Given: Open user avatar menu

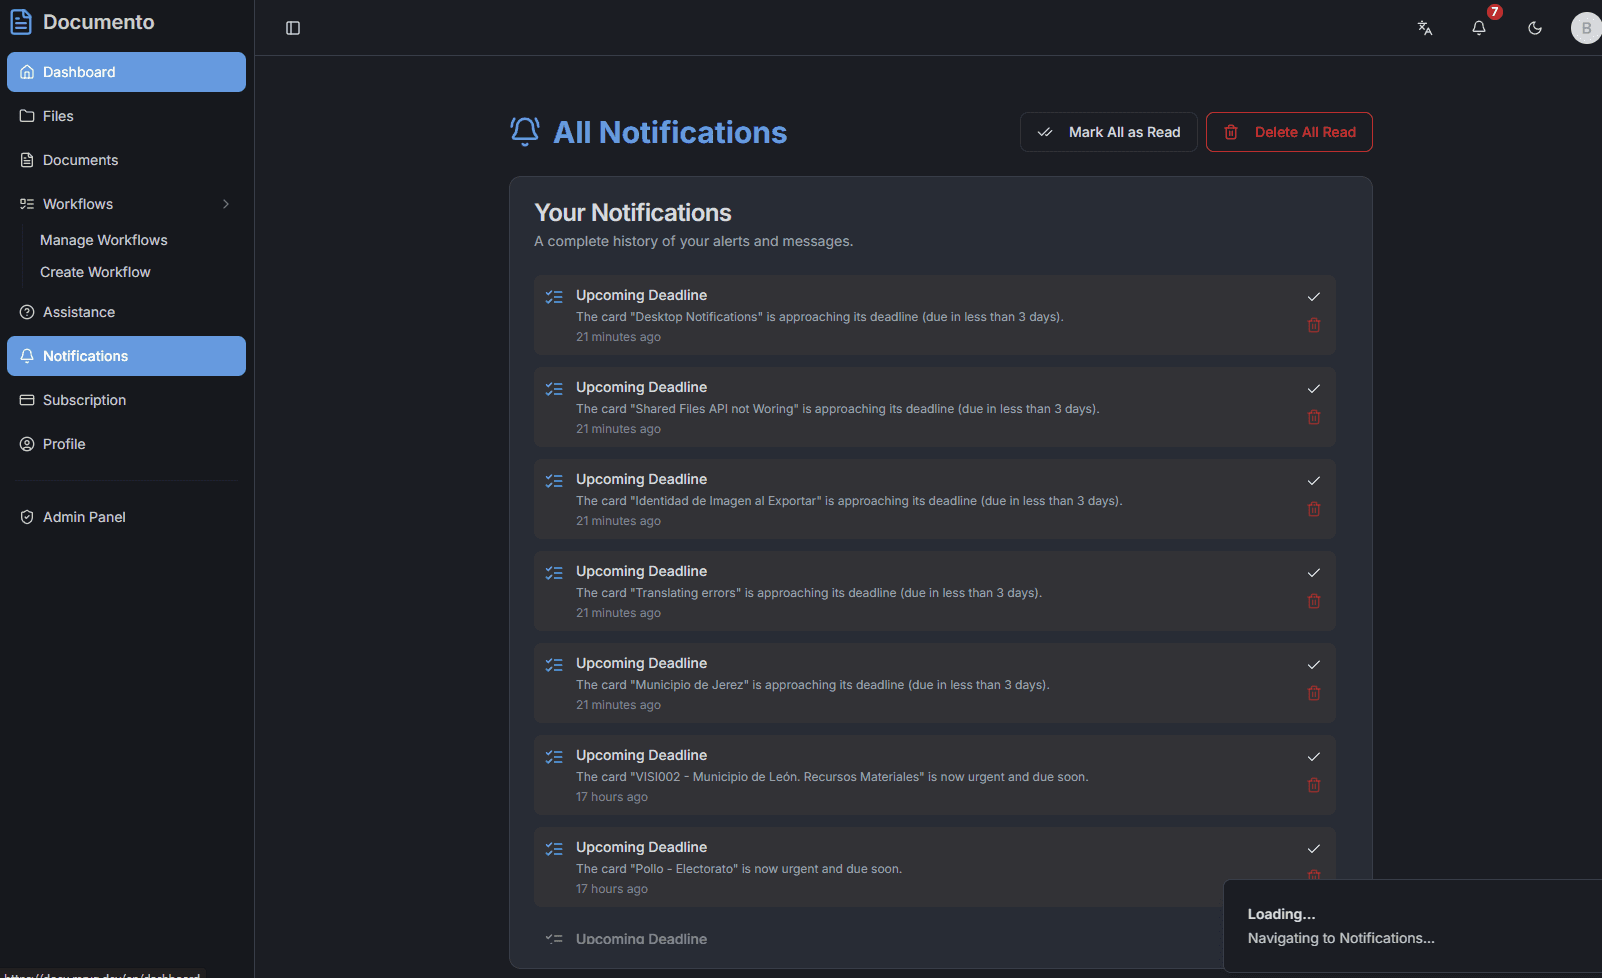Looking at the screenshot, I should 1585,28.
